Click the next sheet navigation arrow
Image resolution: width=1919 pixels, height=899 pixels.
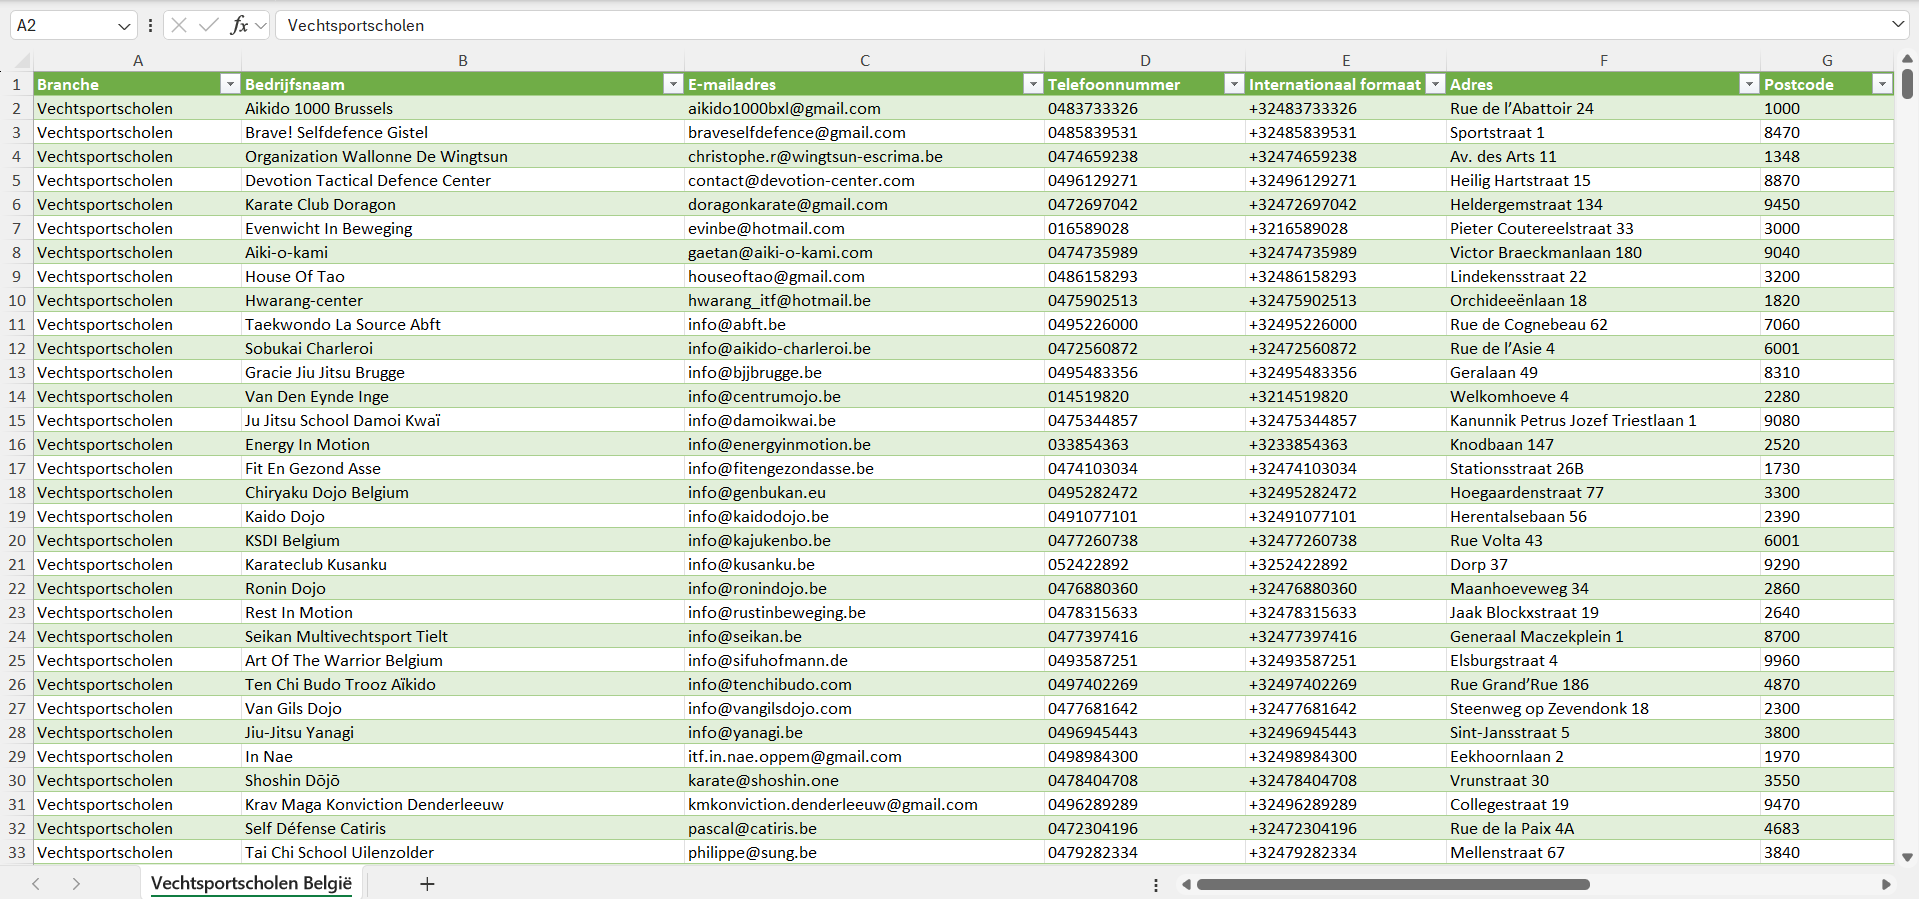(76, 884)
